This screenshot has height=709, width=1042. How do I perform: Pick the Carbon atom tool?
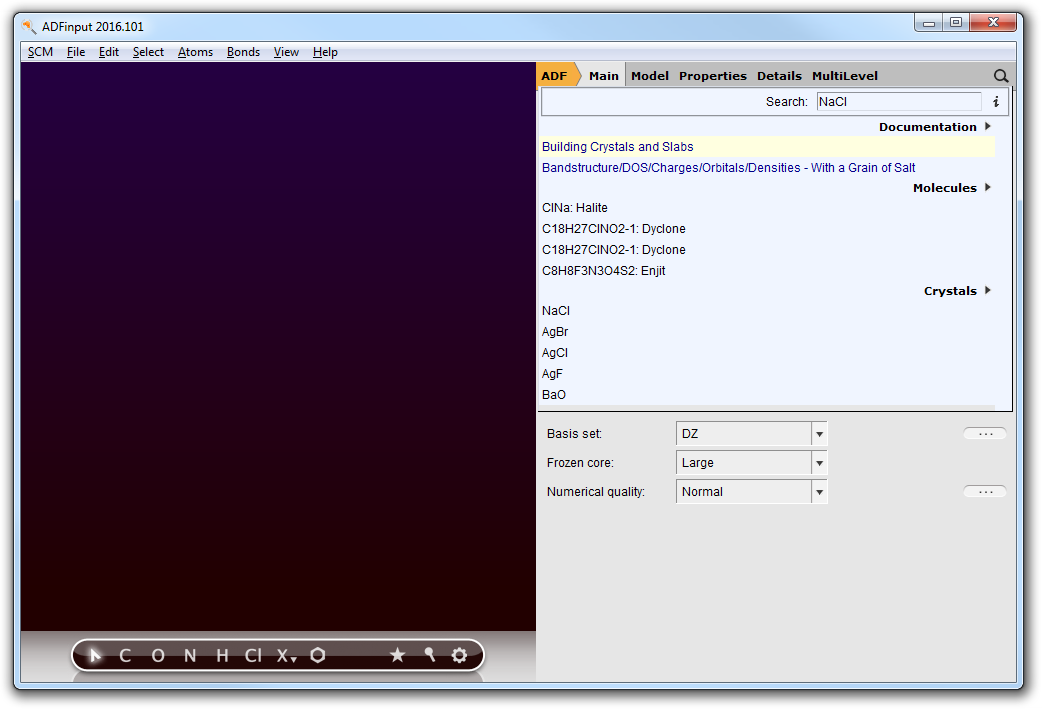125,656
